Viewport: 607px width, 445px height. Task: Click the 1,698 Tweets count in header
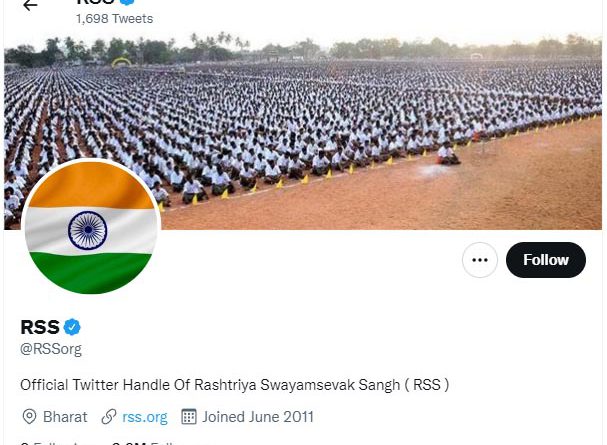click(115, 19)
